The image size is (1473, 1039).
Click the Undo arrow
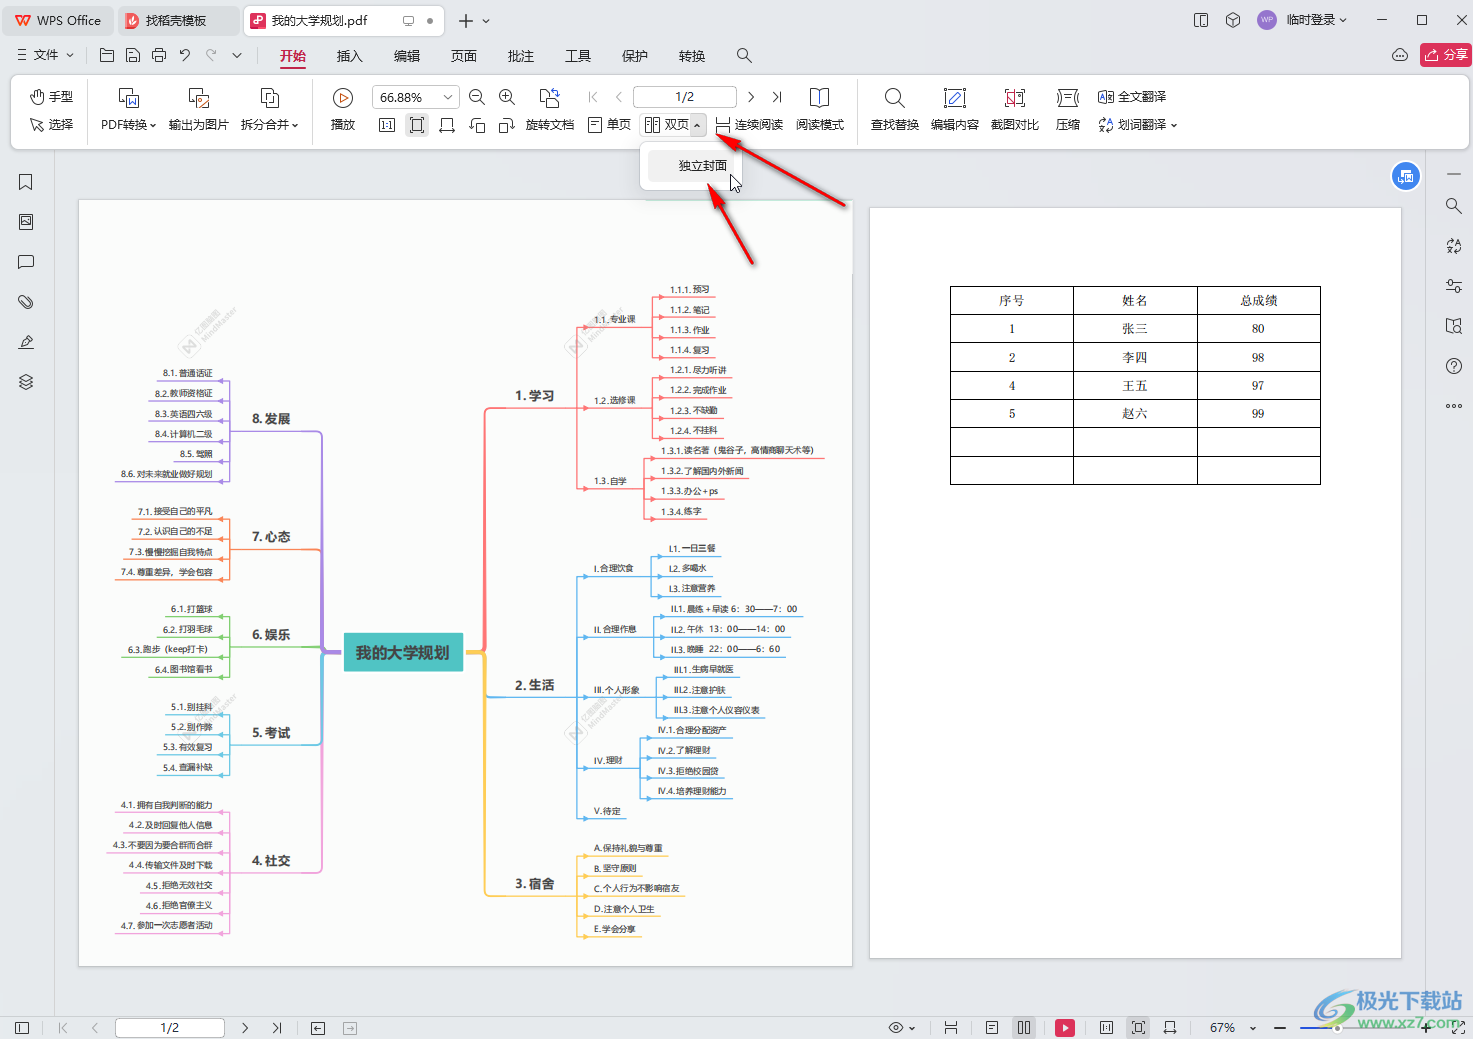185,55
